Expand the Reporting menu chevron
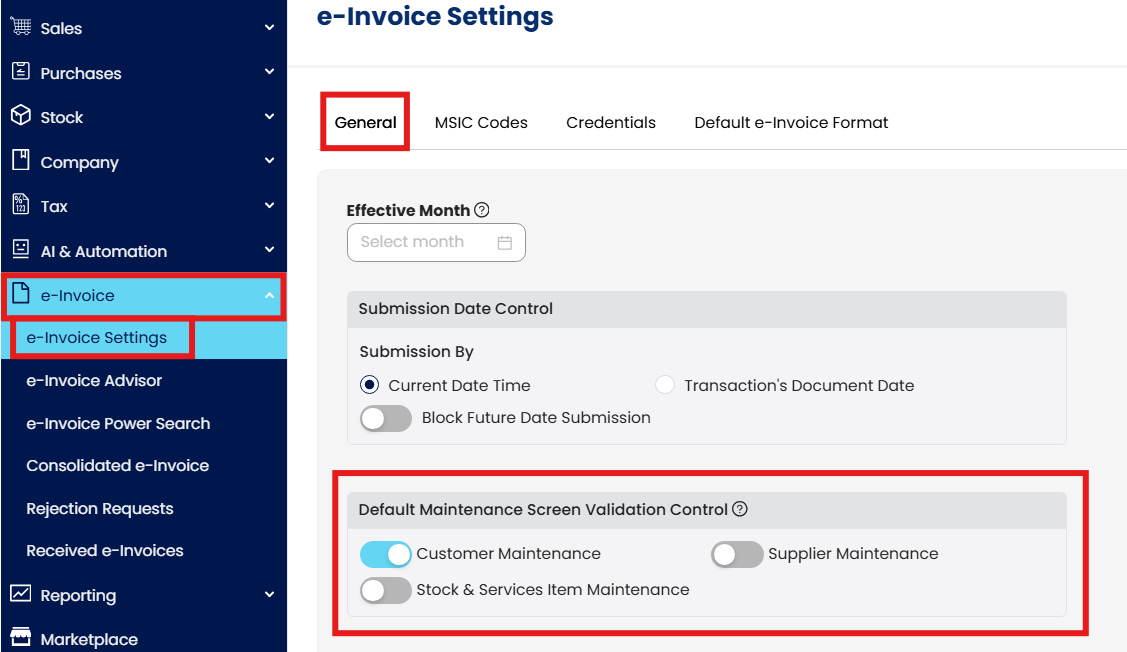 269,595
